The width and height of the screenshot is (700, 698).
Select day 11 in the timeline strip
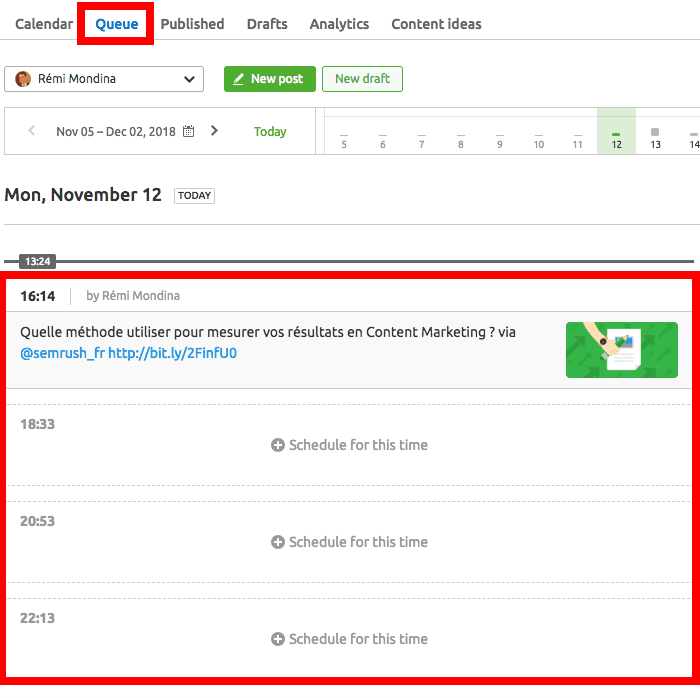click(578, 141)
